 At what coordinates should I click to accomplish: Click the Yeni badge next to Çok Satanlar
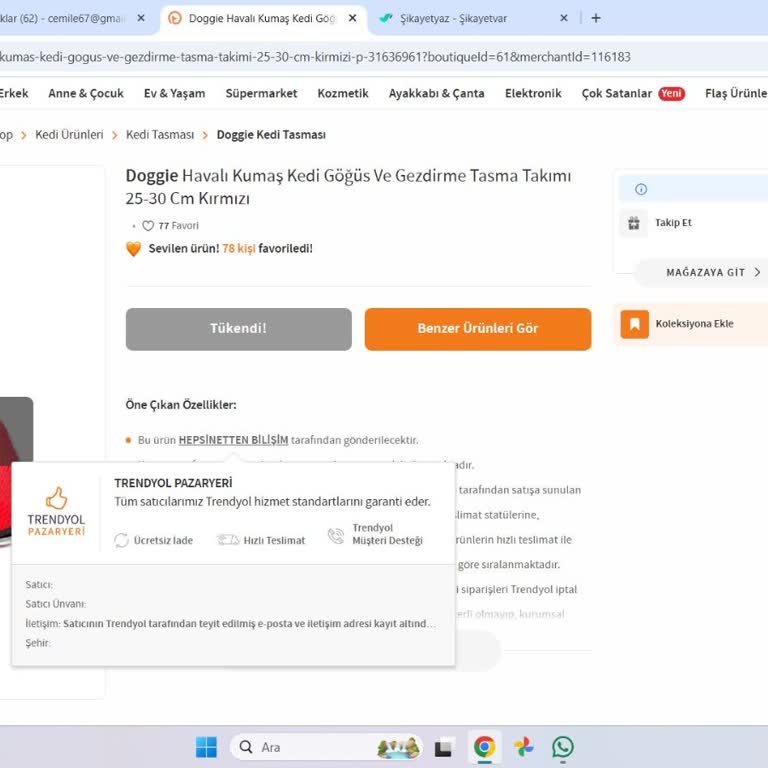[671, 93]
